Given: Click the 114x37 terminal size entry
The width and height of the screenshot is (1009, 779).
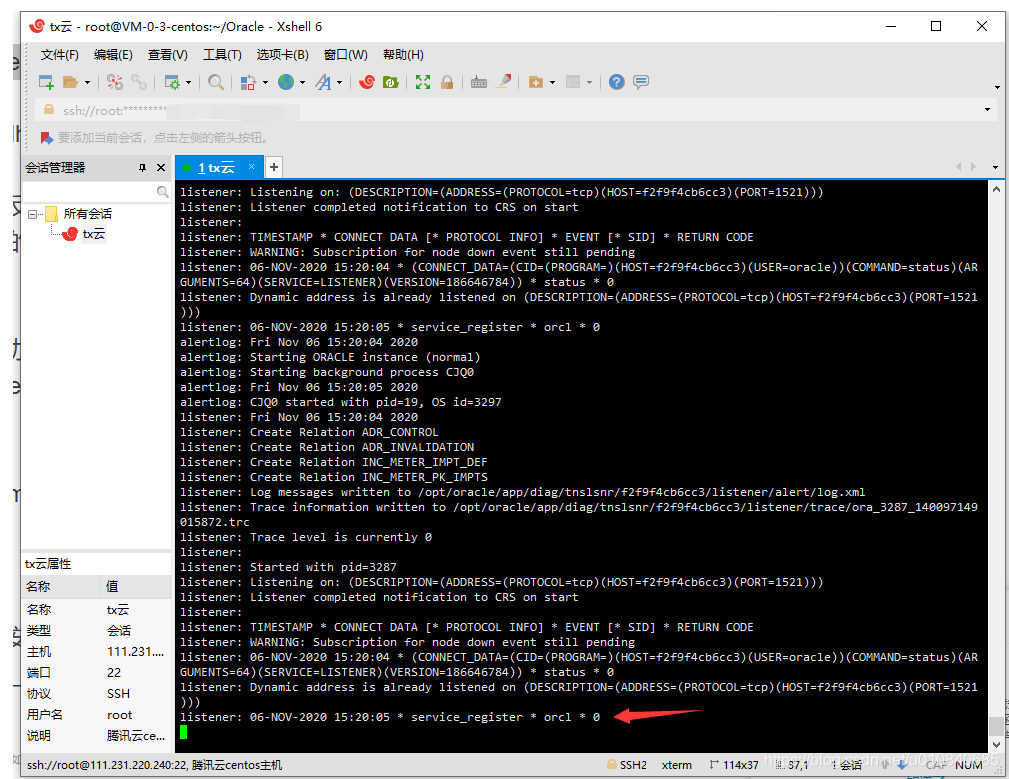Looking at the screenshot, I should click(734, 765).
